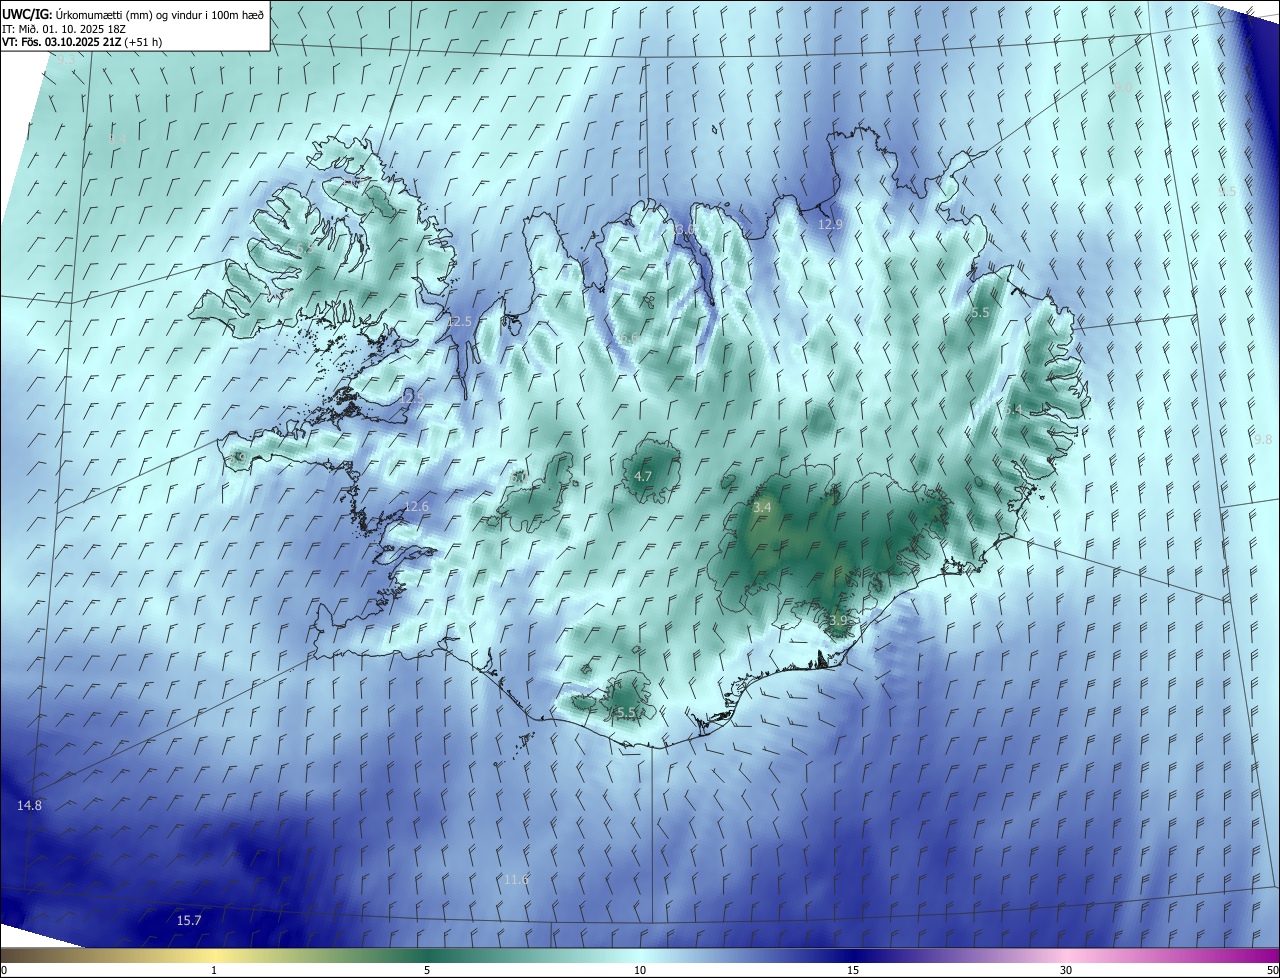Click the title 'Úrkomumætti (mm) og vindur í 100m hæð'
Image resolution: width=1280 pixels, height=978 pixels.
pos(159,14)
